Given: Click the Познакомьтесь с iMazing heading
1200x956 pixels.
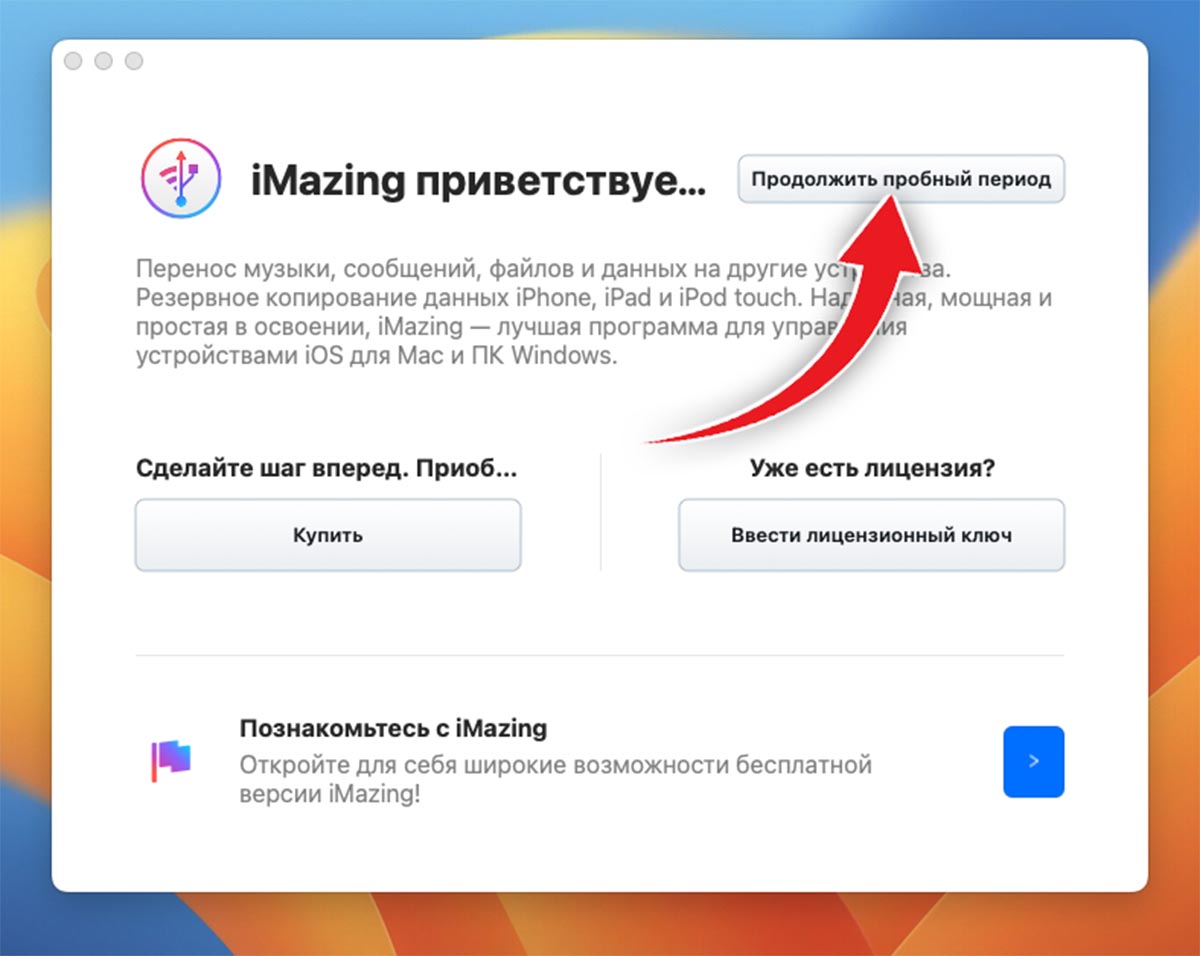Looking at the screenshot, I should (393, 727).
